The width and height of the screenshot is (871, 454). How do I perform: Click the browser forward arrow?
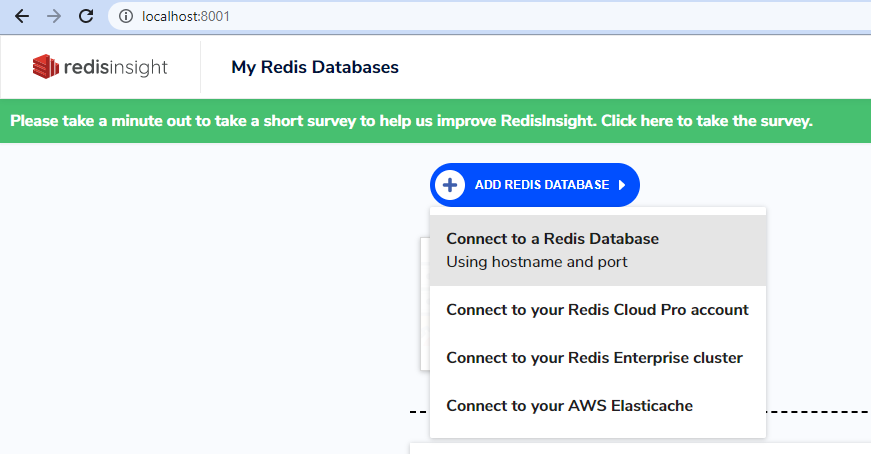coord(54,16)
